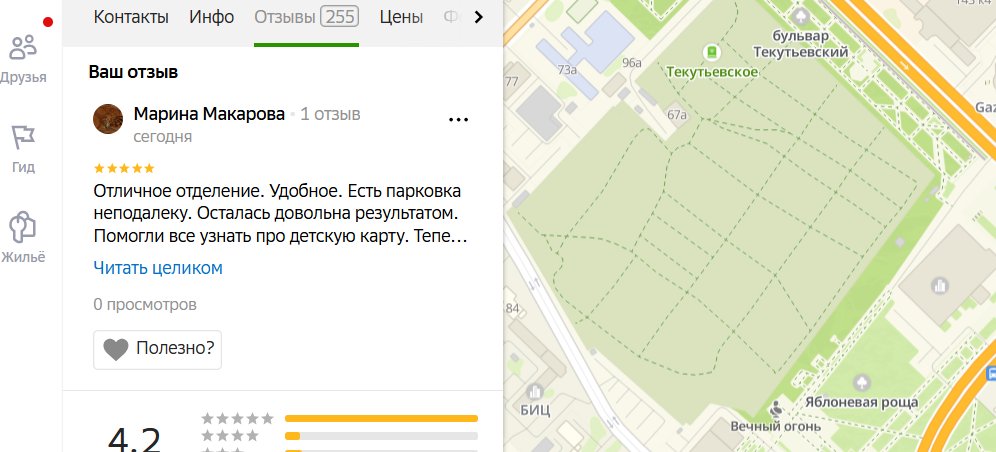This screenshot has height=452, width=996.
Task: Click building label 67а on map
Action: coord(677,115)
